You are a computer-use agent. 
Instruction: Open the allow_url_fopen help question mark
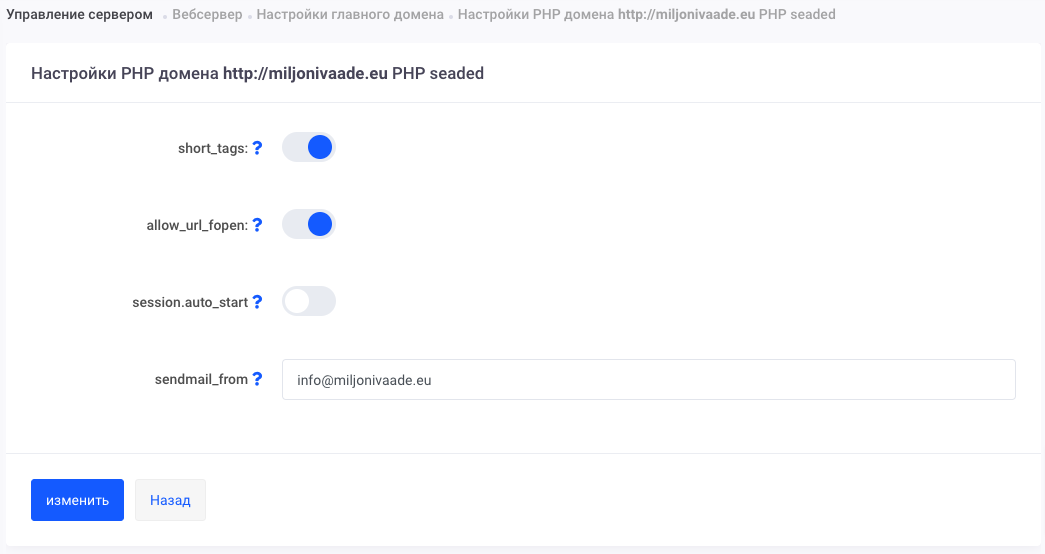click(x=257, y=225)
